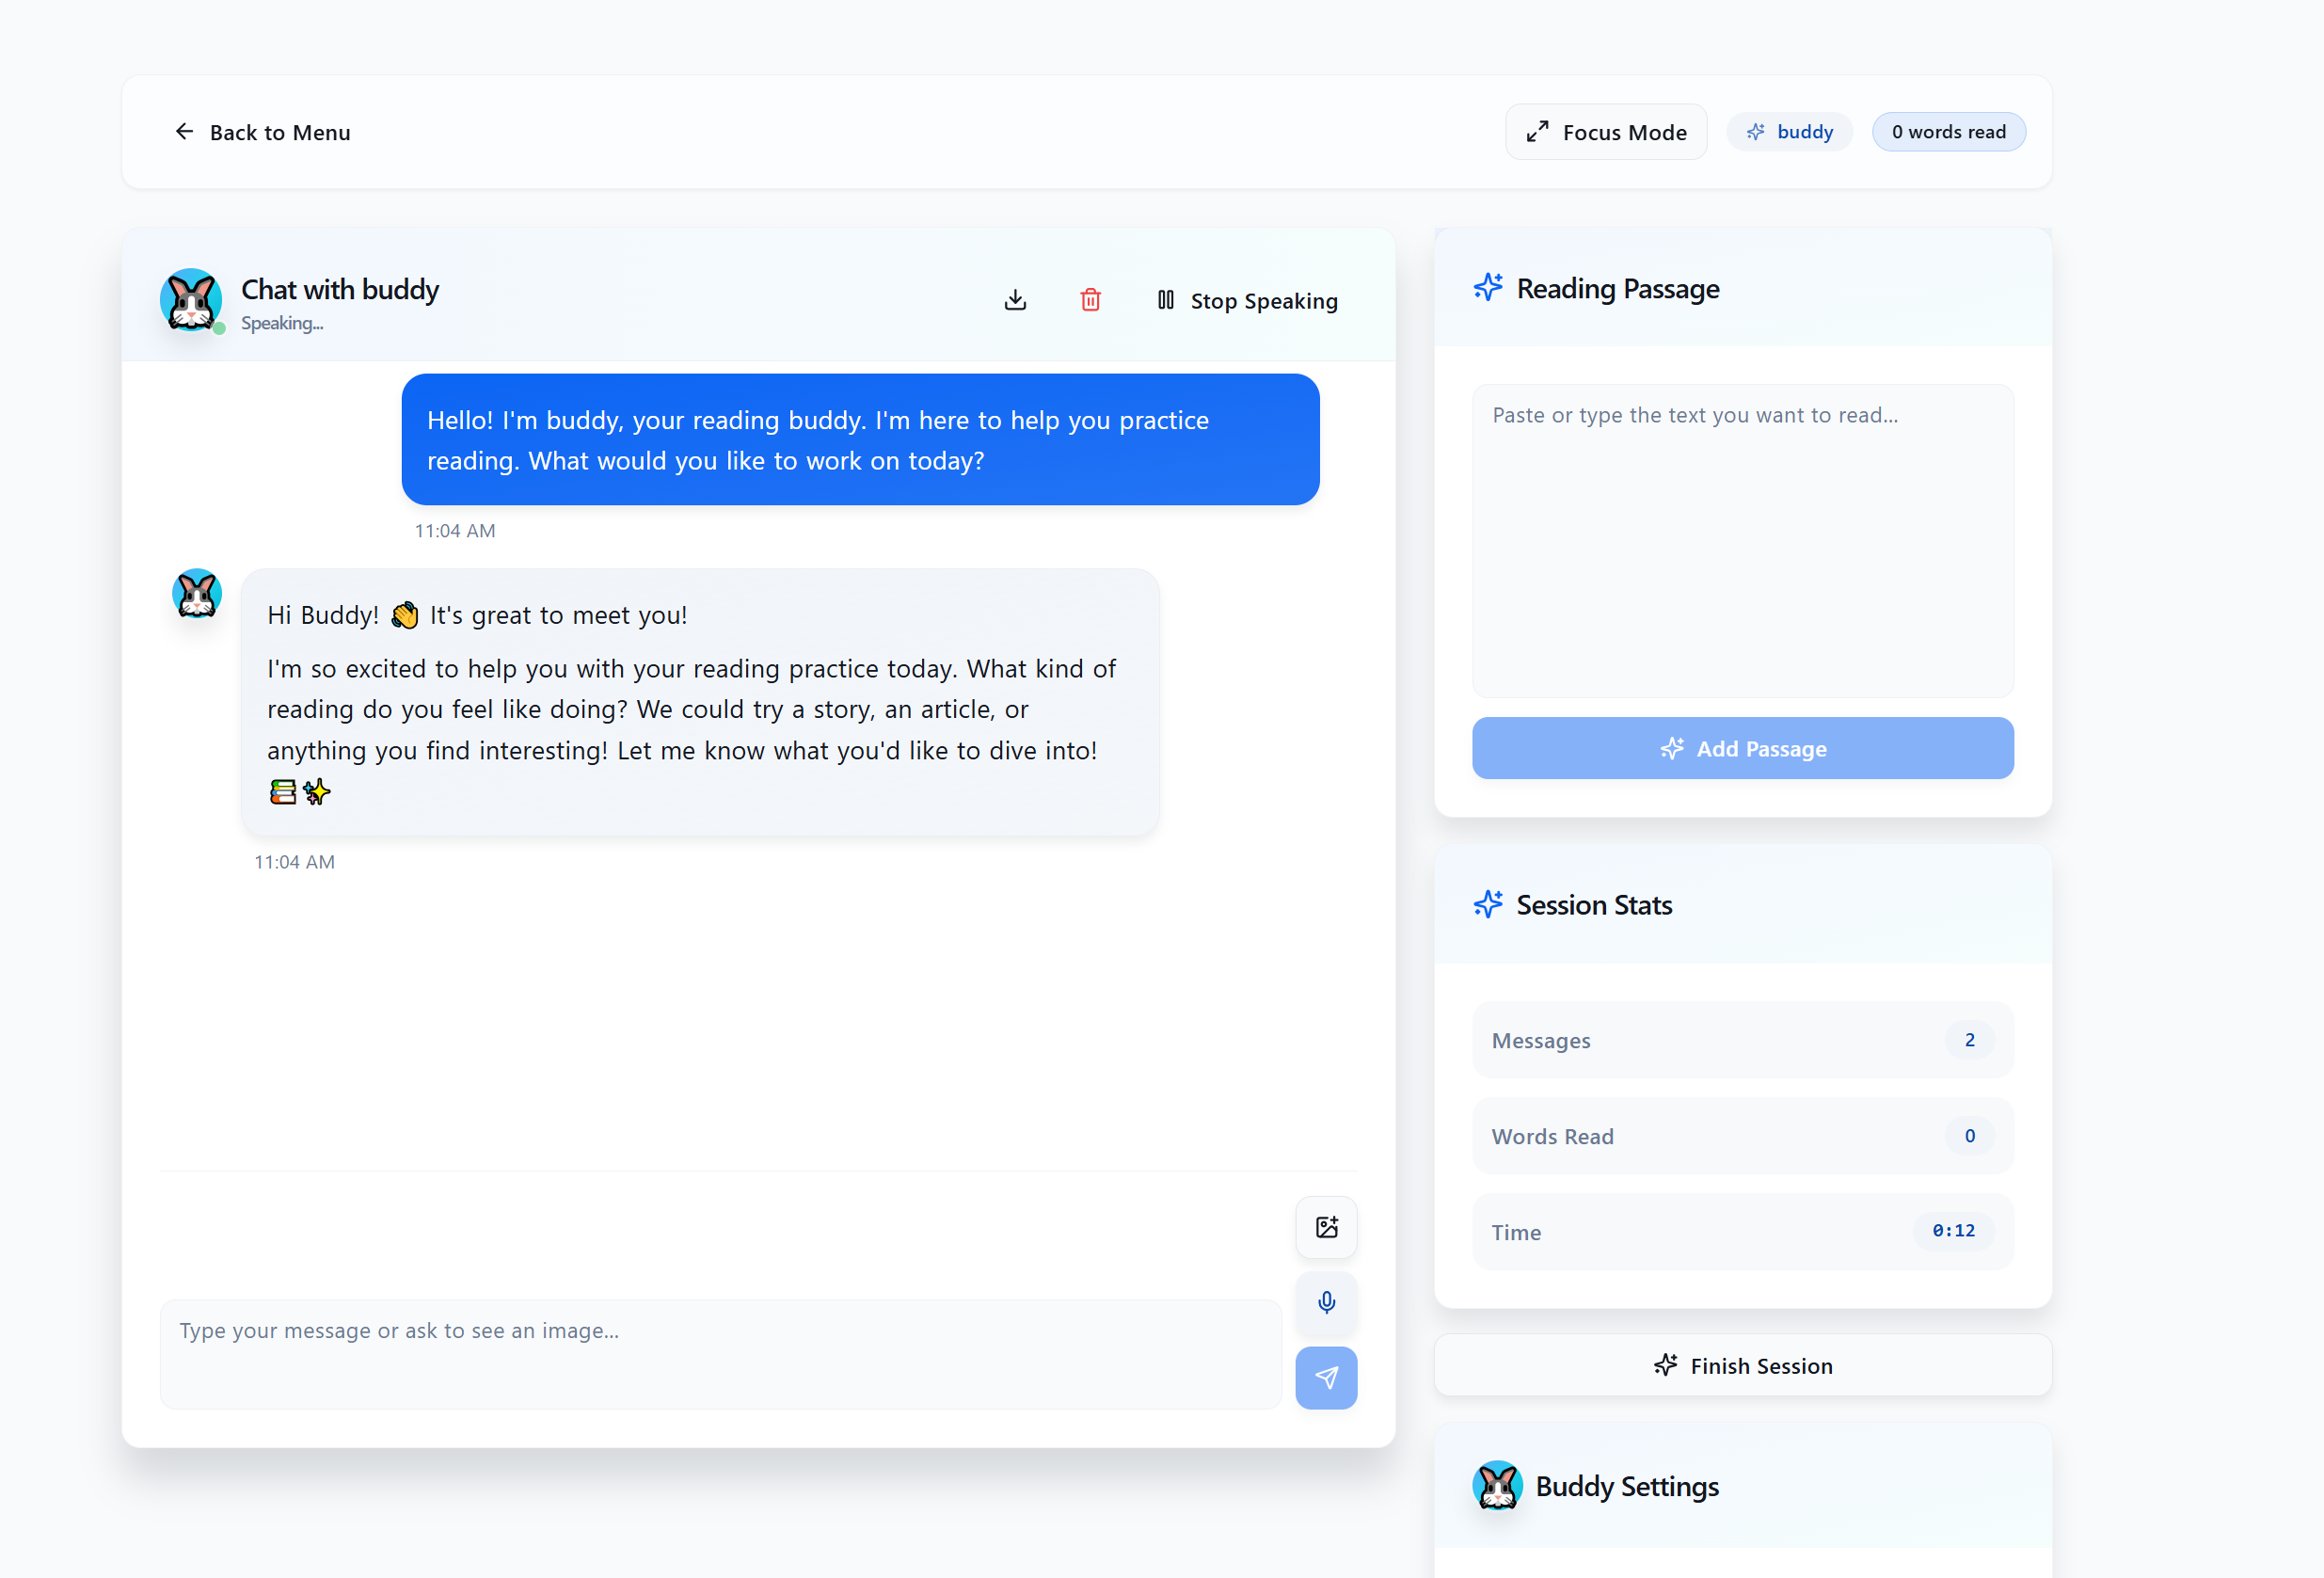This screenshot has height=1578, width=2324.
Task: Click the microphone voice input icon
Action: 1326,1302
